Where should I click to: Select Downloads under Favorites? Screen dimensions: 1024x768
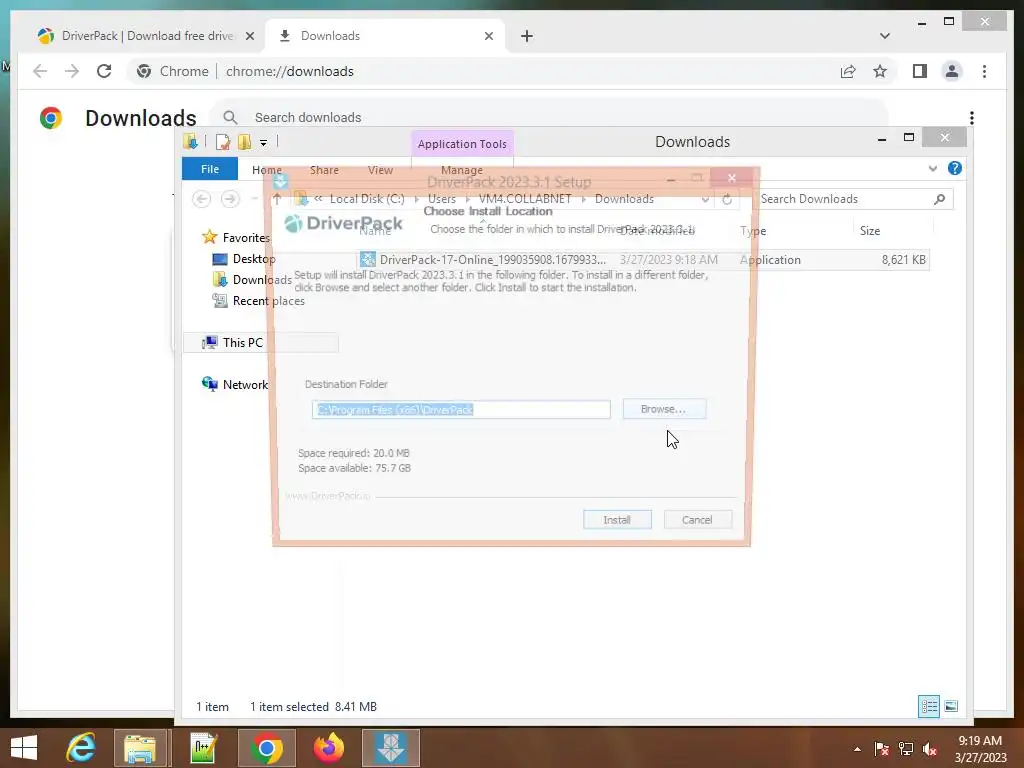coord(252,280)
